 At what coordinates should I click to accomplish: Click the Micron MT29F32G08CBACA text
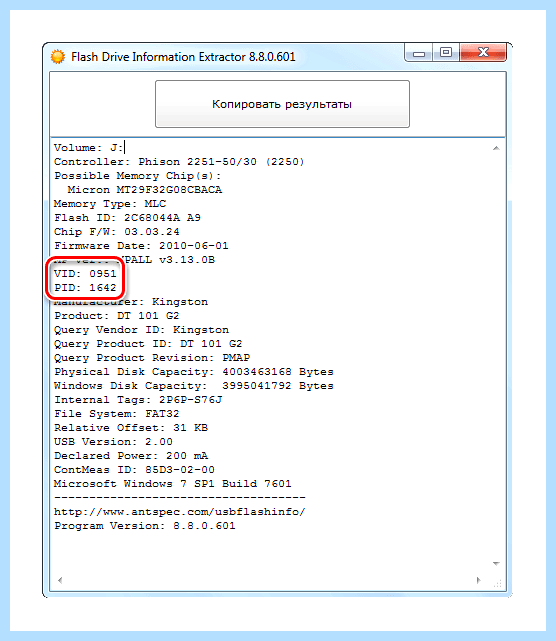coord(145,190)
